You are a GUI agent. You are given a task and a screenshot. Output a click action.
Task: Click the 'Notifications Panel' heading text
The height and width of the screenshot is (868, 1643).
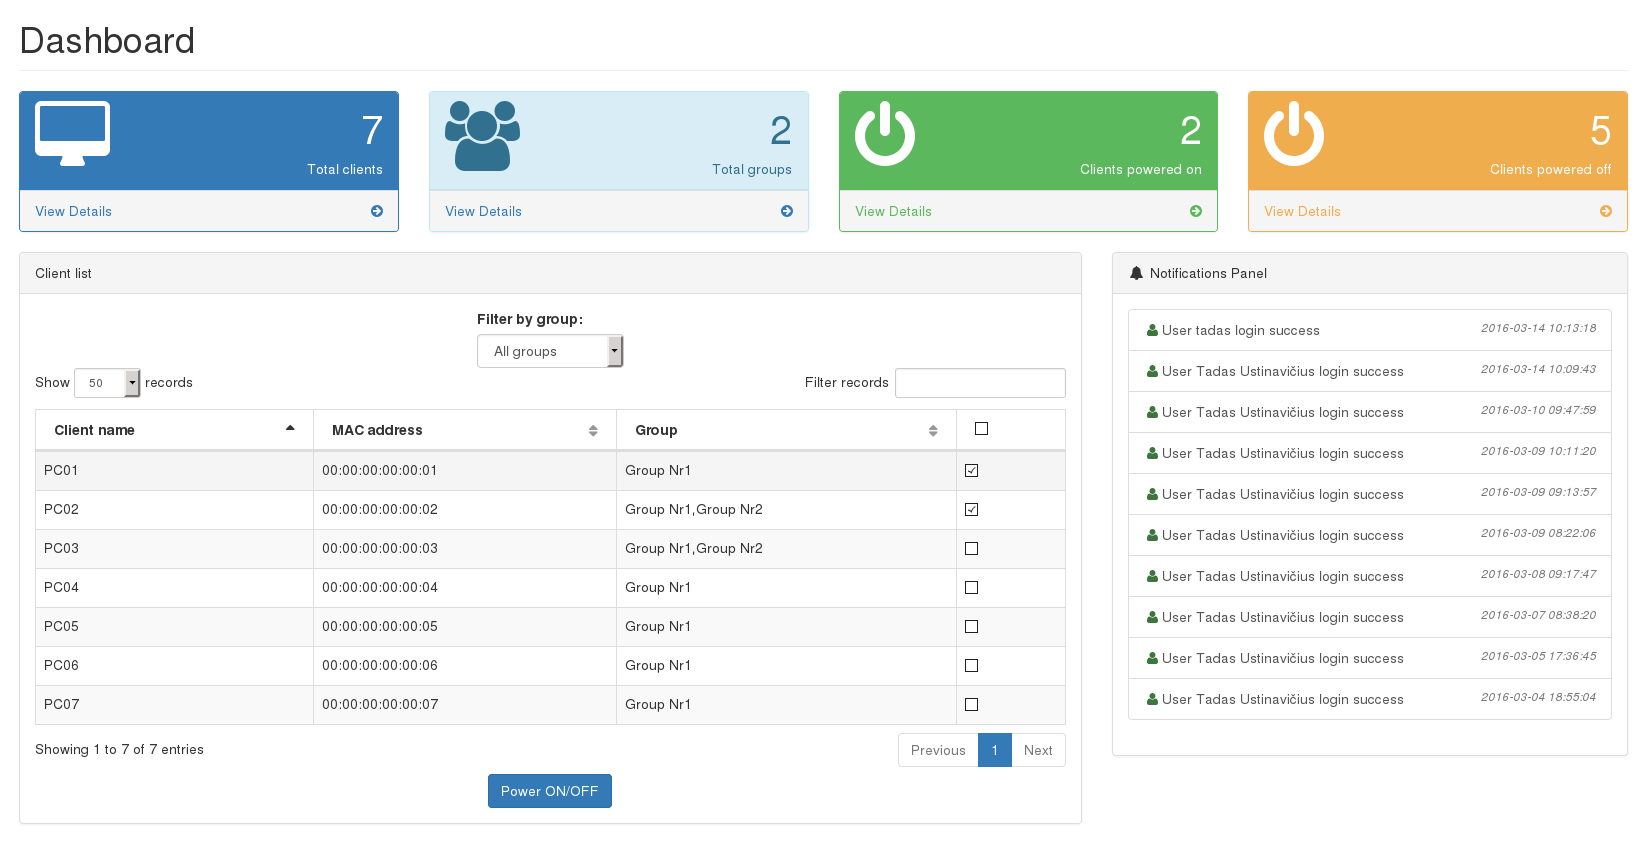pyautogui.click(x=1208, y=273)
